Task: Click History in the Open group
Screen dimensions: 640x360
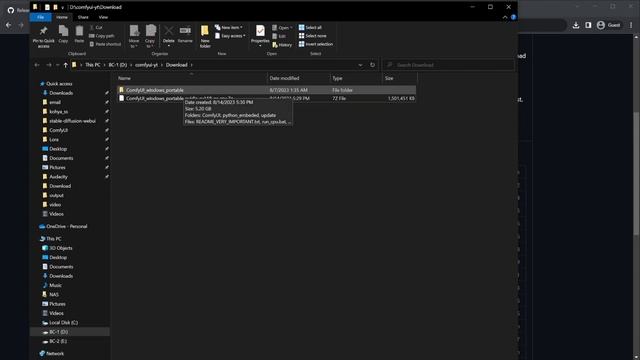Action: coord(282,45)
